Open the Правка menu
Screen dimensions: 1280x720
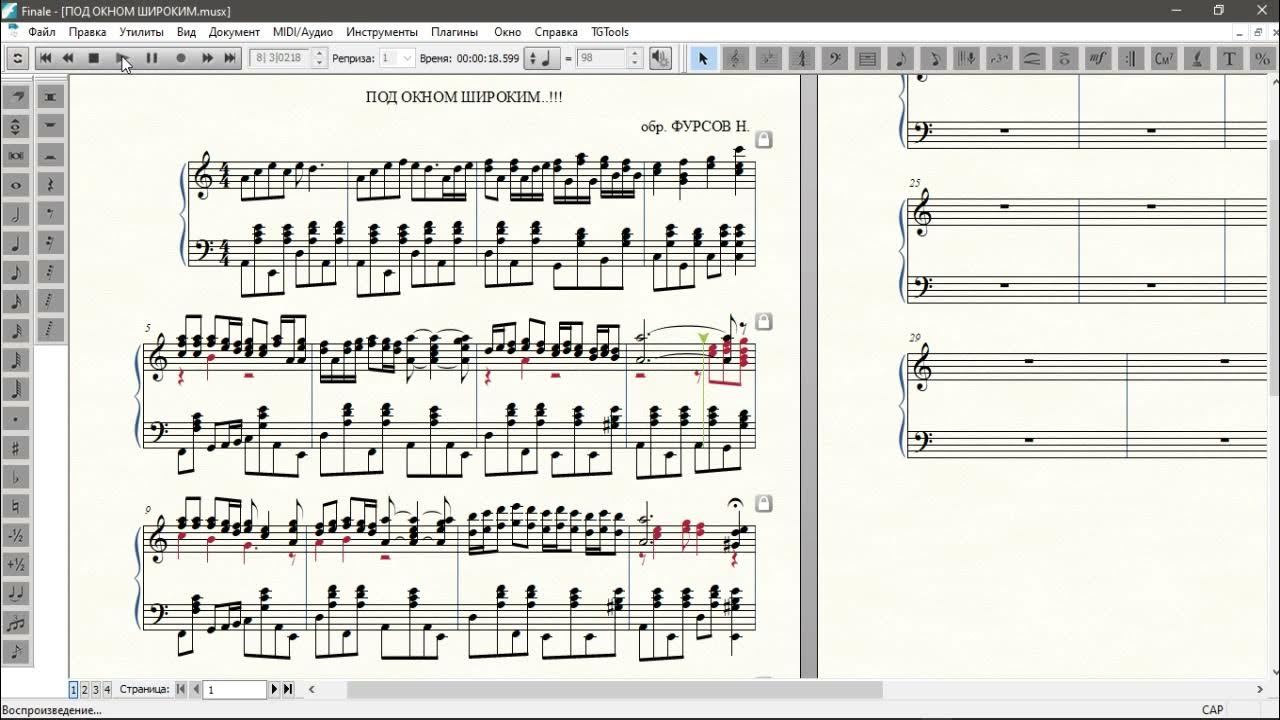(x=88, y=32)
